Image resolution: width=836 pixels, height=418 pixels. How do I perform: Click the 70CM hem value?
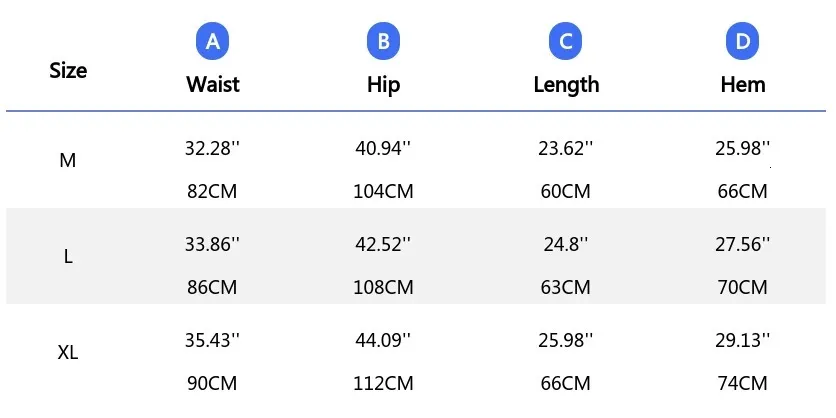click(743, 287)
